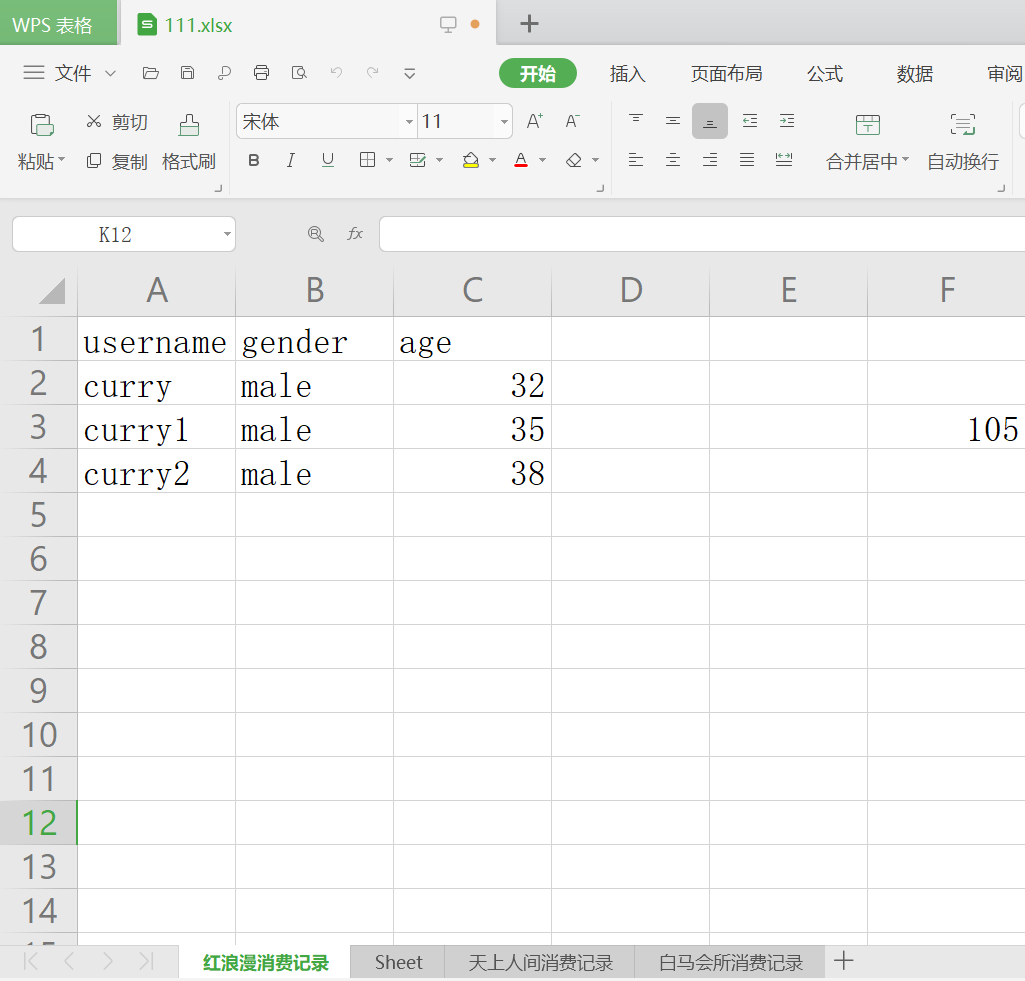
Task: Switch to the 公式 tab
Action: [825, 73]
